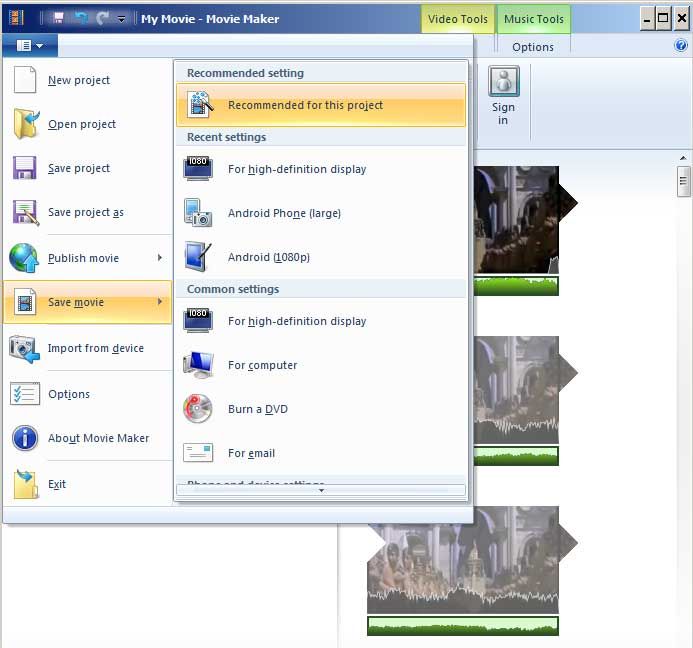This screenshot has height=648, width=693.
Task: Choose For email save setting
Action: pos(321,453)
